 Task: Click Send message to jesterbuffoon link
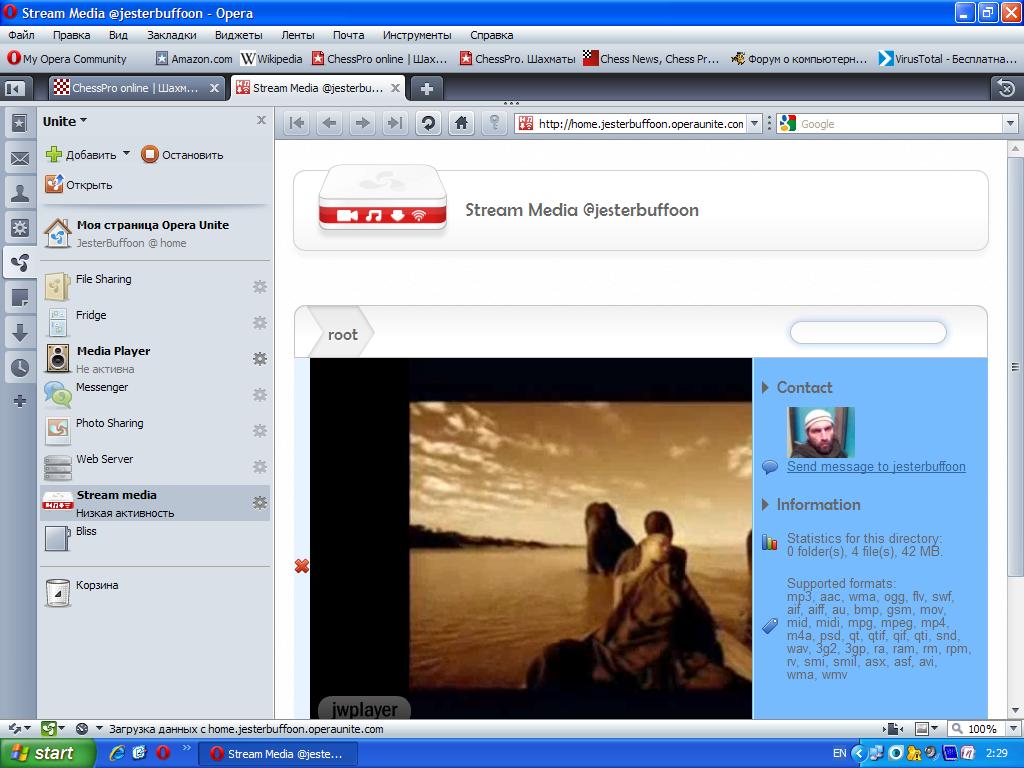(876, 466)
